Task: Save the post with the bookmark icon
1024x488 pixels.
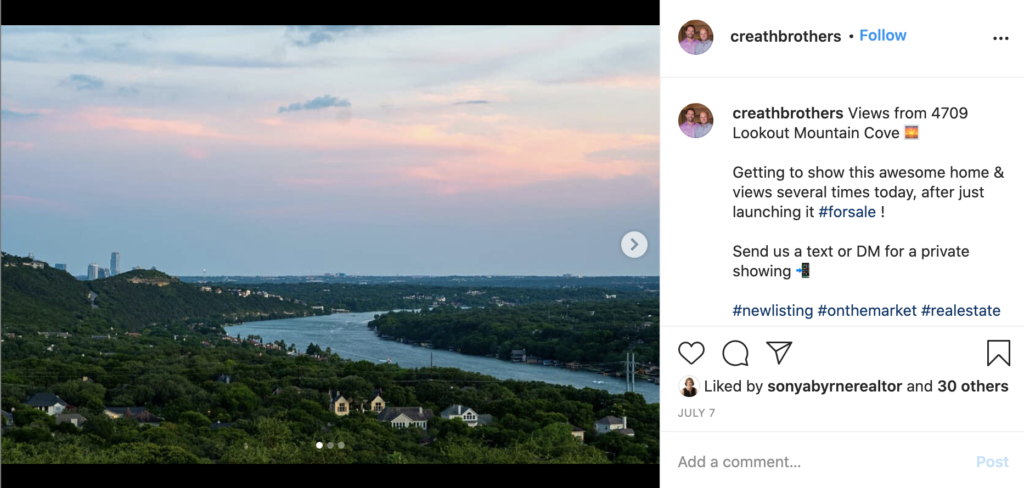Action: [998, 353]
